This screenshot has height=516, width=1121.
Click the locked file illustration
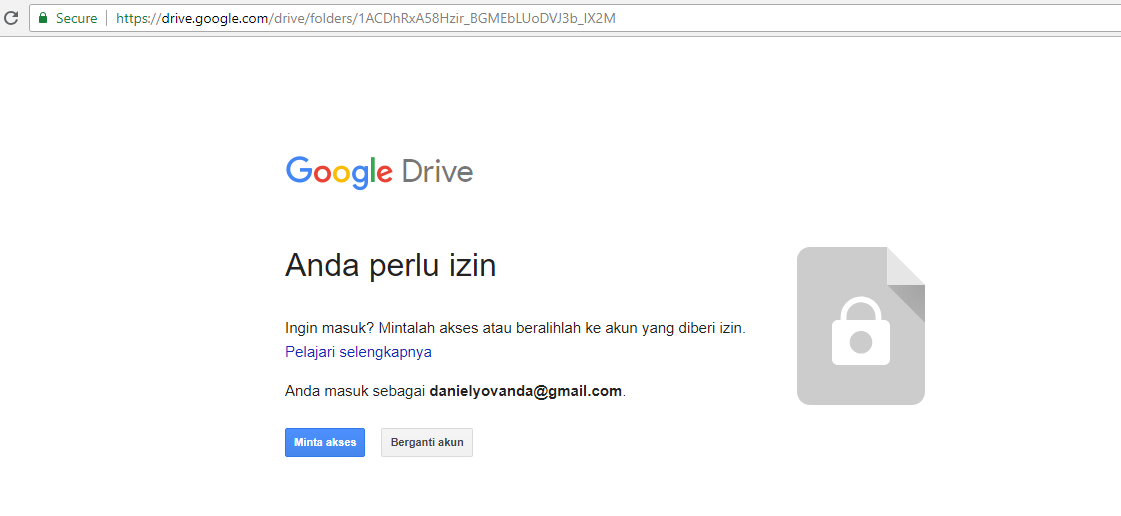tap(861, 326)
